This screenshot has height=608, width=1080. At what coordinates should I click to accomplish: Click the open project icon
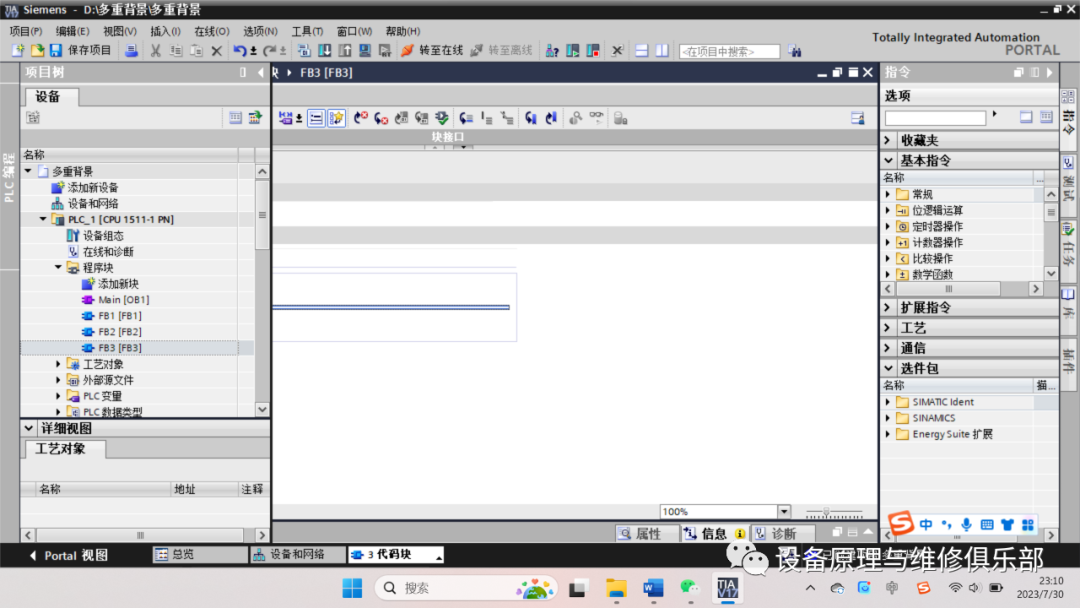point(37,50)
